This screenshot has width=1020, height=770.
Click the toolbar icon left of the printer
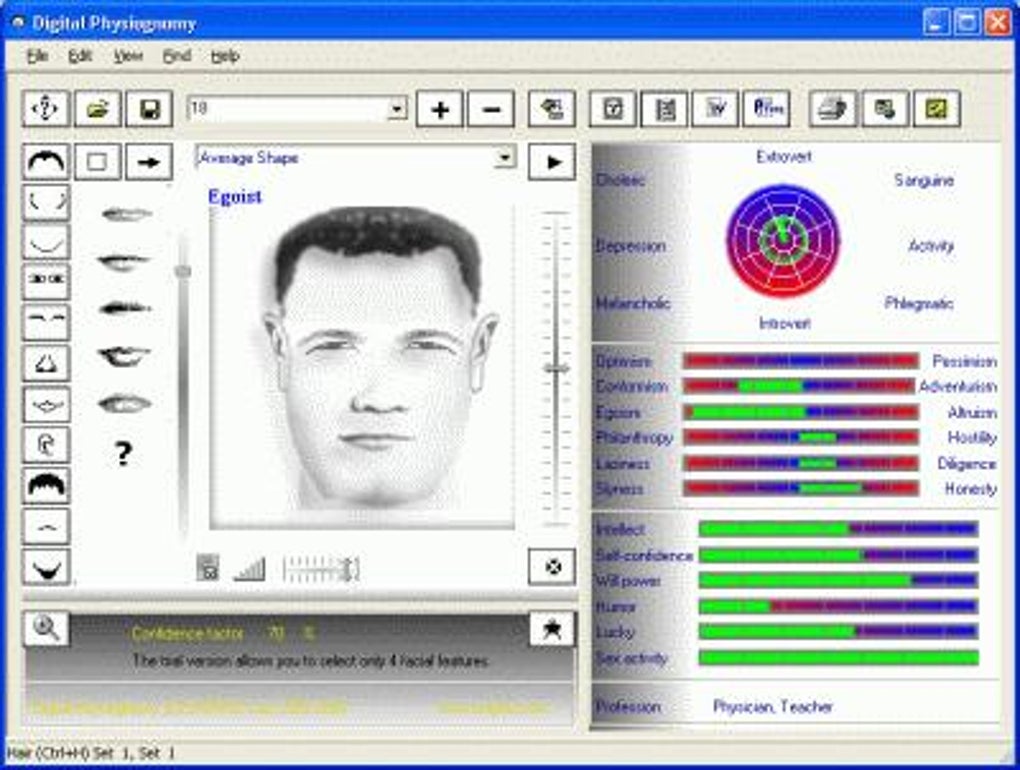click(x=767, y=109)
